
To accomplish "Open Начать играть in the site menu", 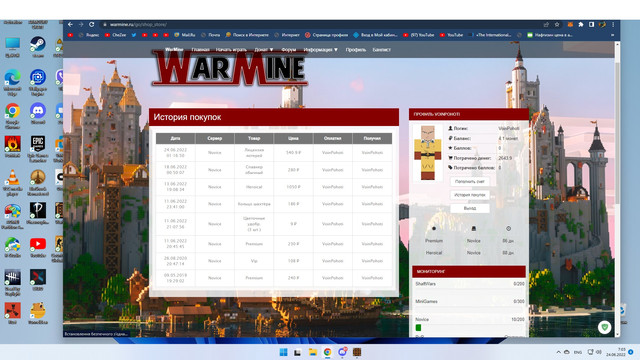I will point(231,50).
